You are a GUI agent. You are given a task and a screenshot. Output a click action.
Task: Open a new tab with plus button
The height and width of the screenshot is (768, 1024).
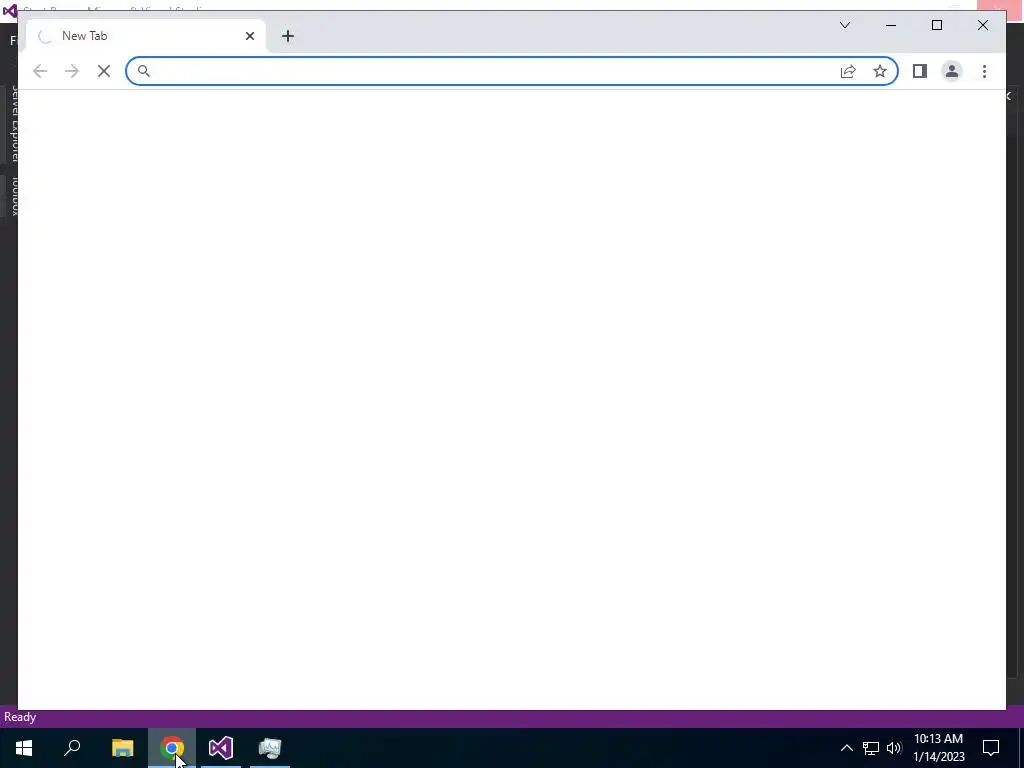pyautogui.click(x=288, y=36)
